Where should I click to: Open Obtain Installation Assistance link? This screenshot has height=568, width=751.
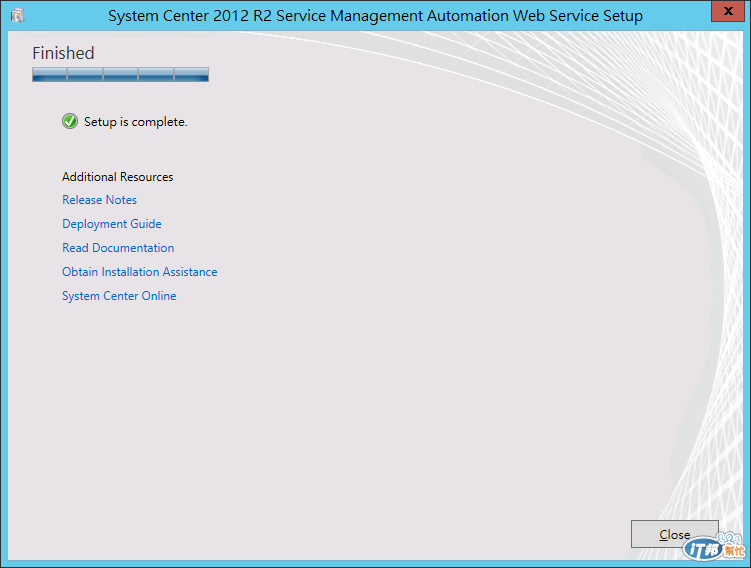[x=139, y=272]
